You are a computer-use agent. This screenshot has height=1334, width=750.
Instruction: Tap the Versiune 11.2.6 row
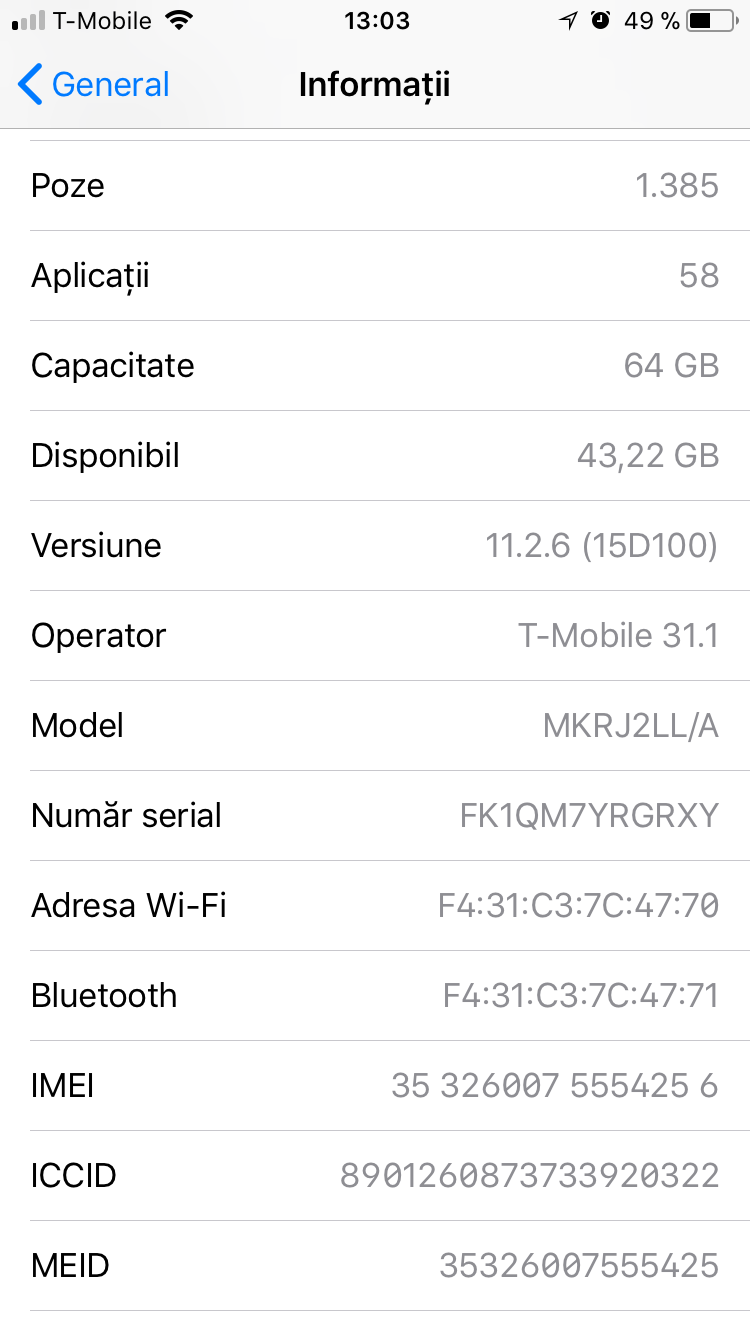(x=375, y=546)
